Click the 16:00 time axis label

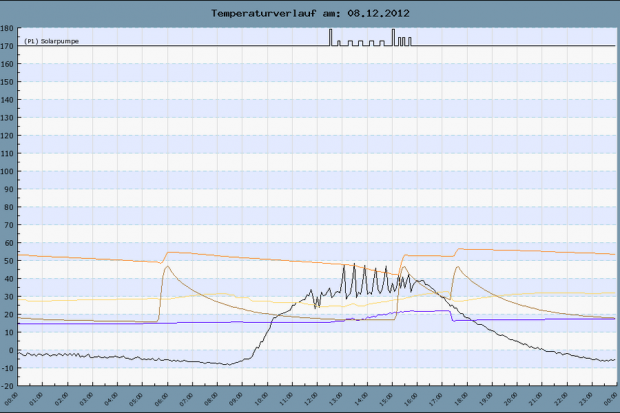pyautogui.click(x=410, y=399)
